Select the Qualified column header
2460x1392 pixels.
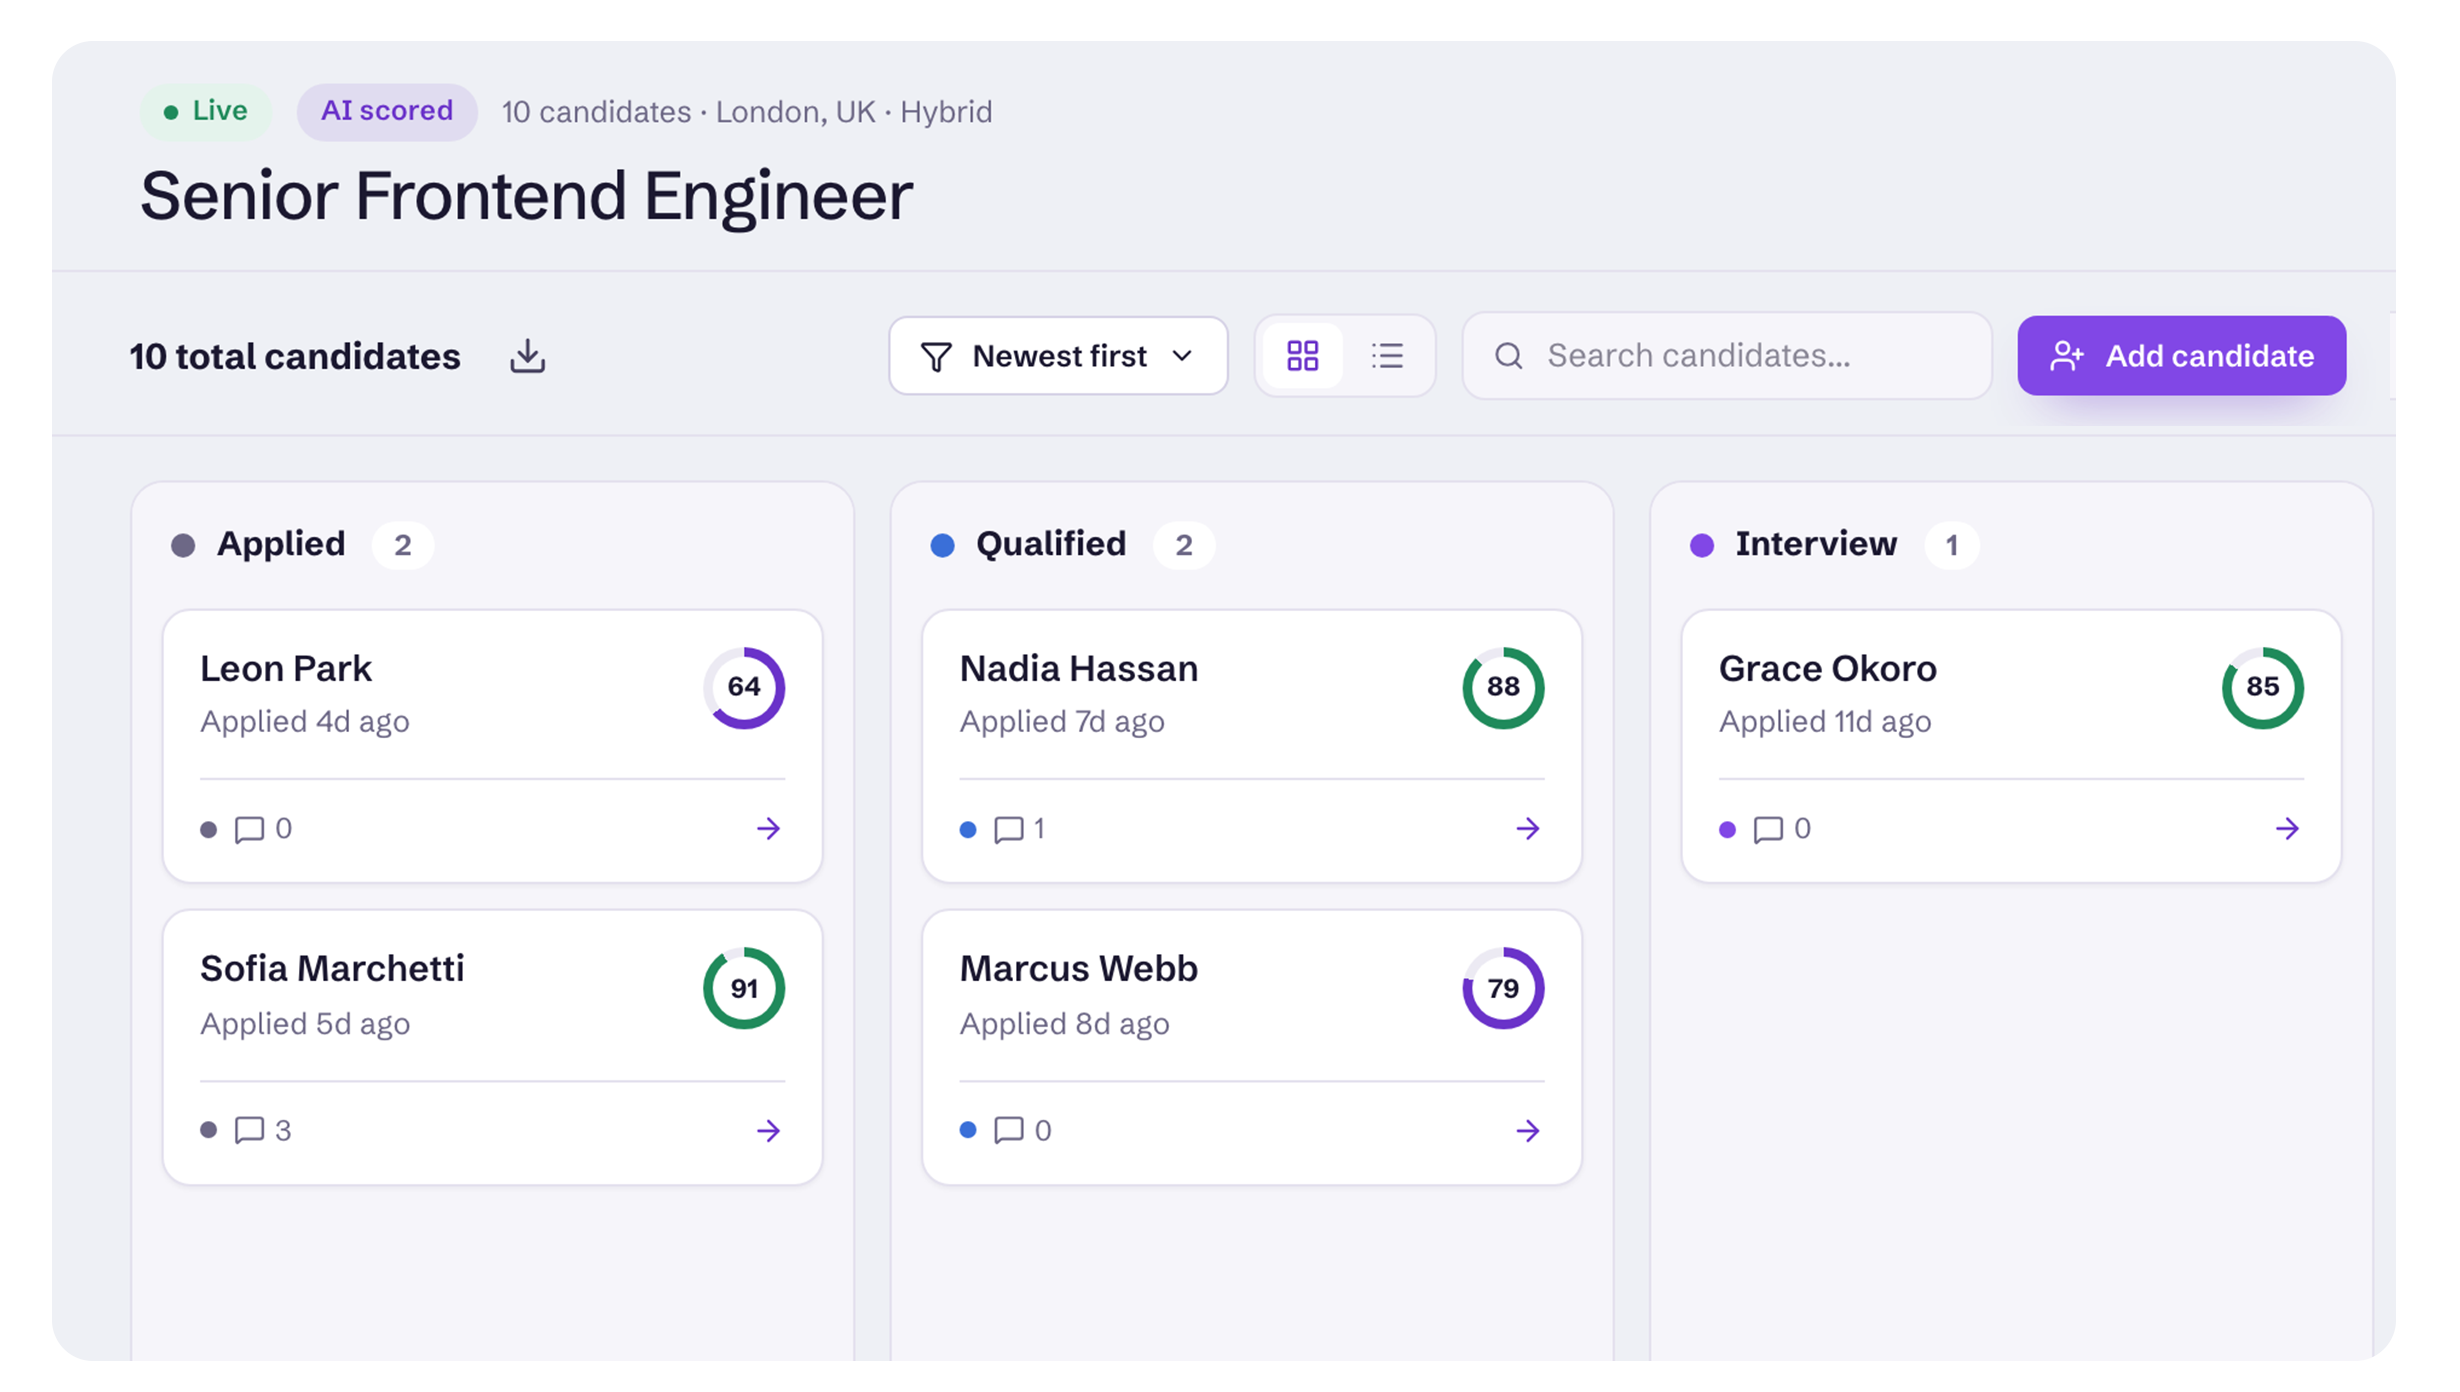tap(1051, 544)
